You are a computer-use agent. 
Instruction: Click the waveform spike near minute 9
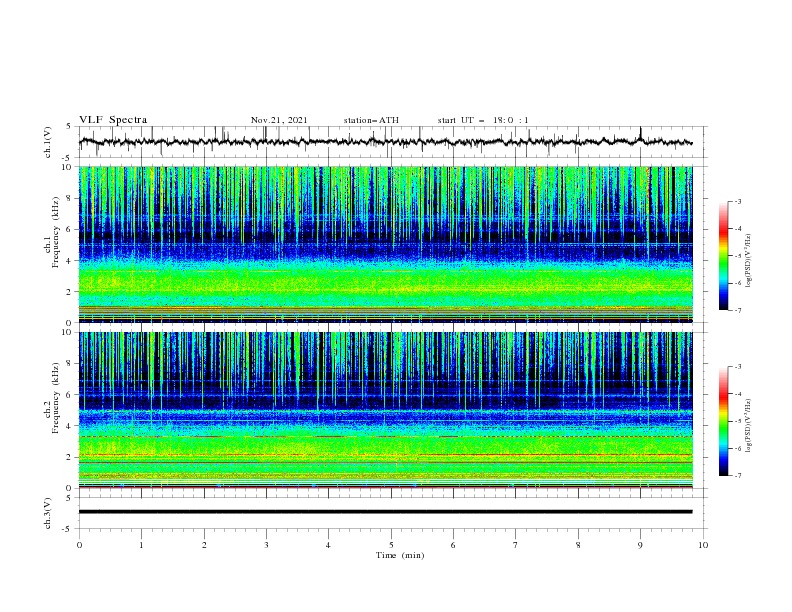(x=640, y=134)
